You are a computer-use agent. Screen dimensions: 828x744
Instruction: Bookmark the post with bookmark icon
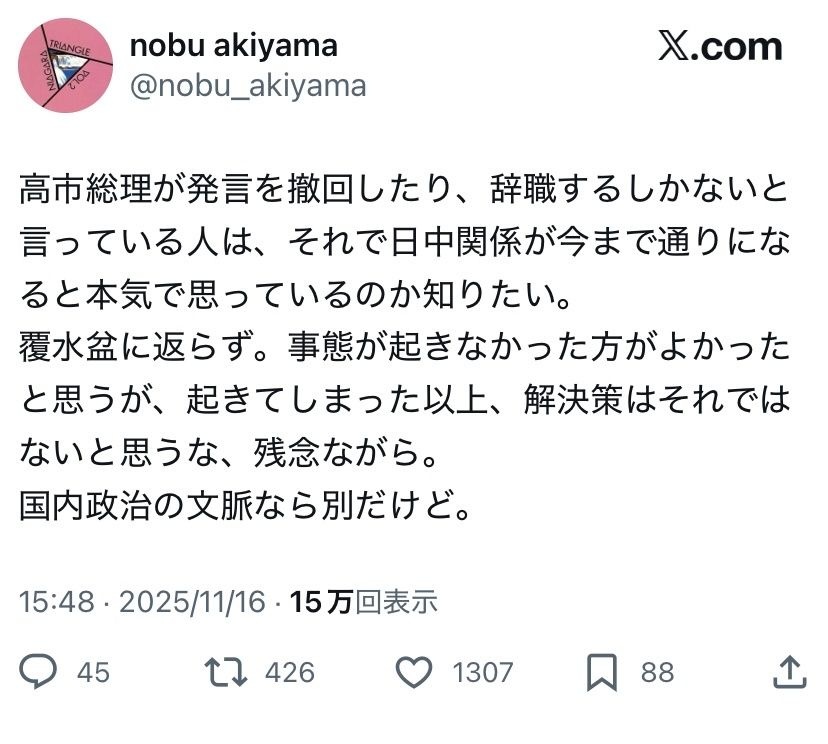point(601,672)
